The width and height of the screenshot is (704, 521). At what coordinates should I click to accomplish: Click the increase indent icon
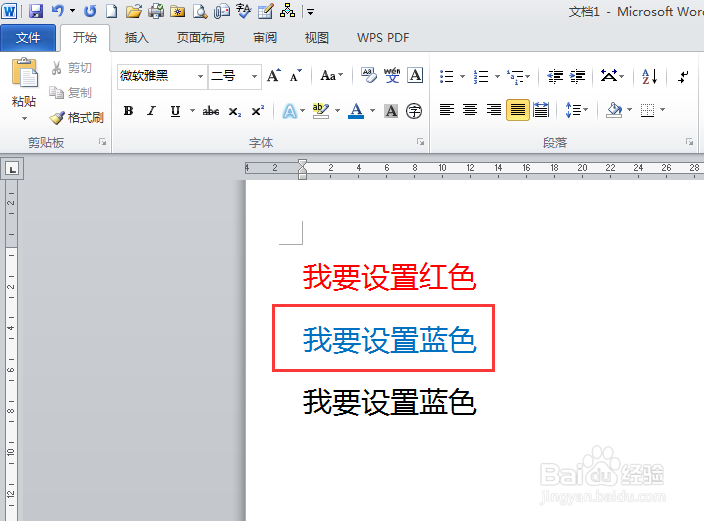(577, 76)
